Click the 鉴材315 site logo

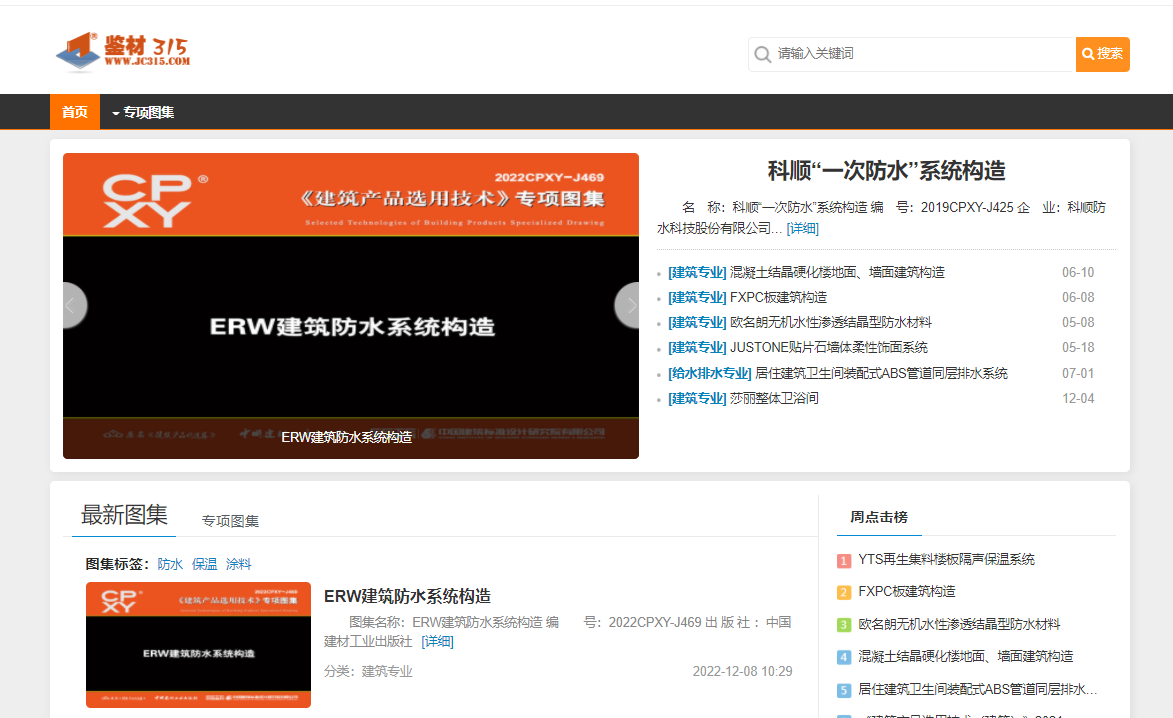point(123,52)
